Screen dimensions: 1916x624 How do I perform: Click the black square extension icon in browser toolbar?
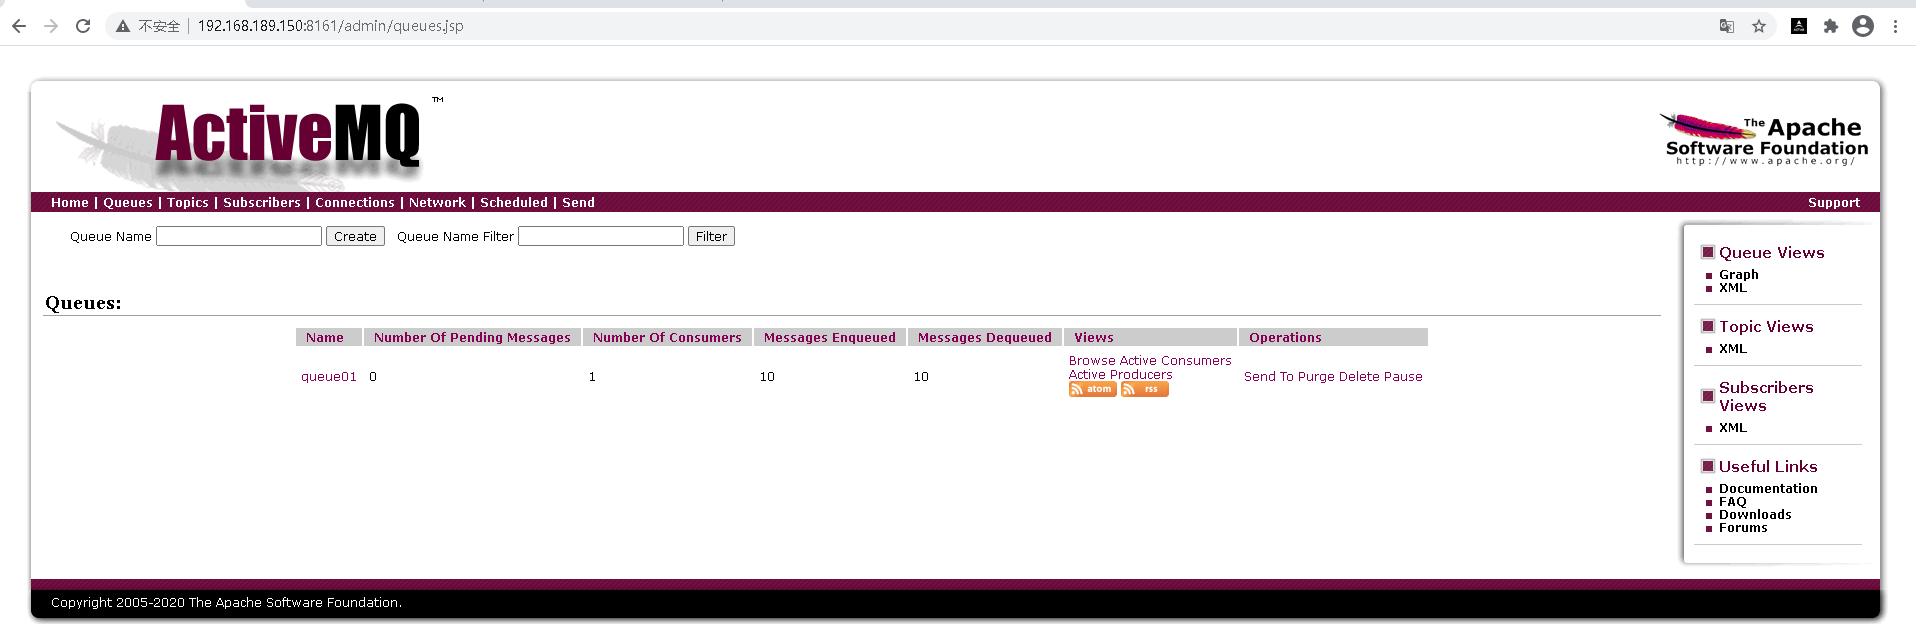click(x=1799, y=26)
